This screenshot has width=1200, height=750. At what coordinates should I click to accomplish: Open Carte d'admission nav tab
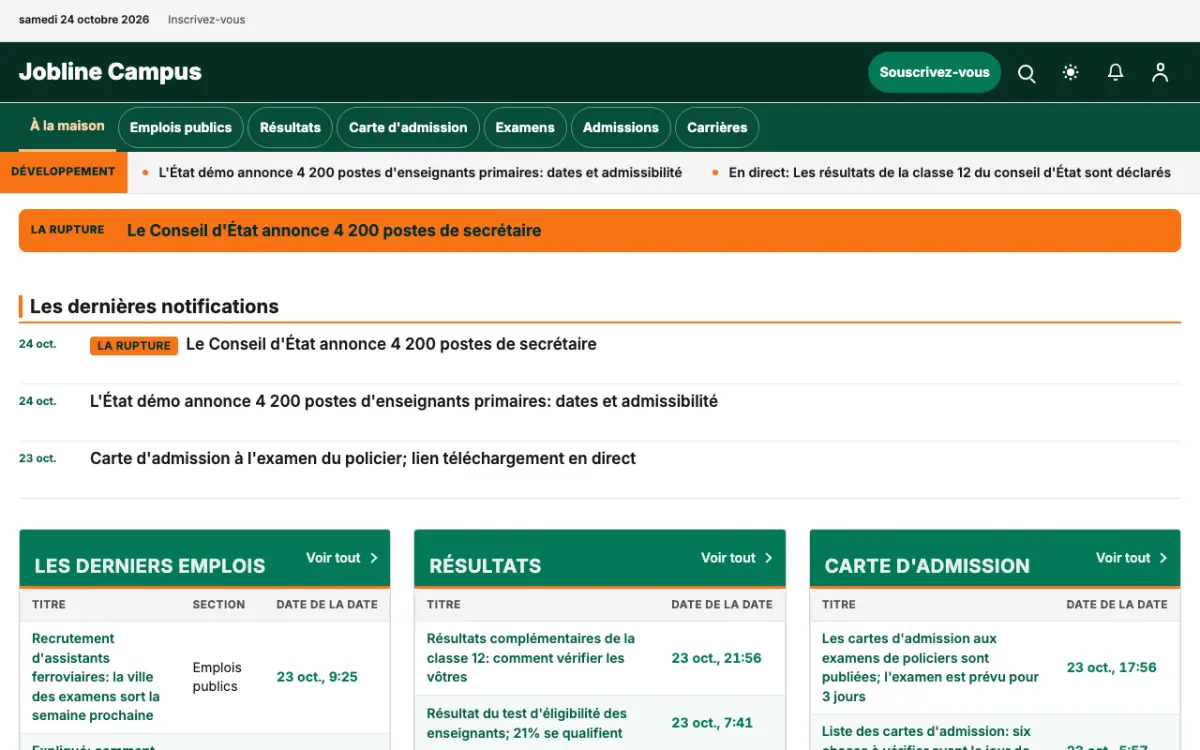408,127
